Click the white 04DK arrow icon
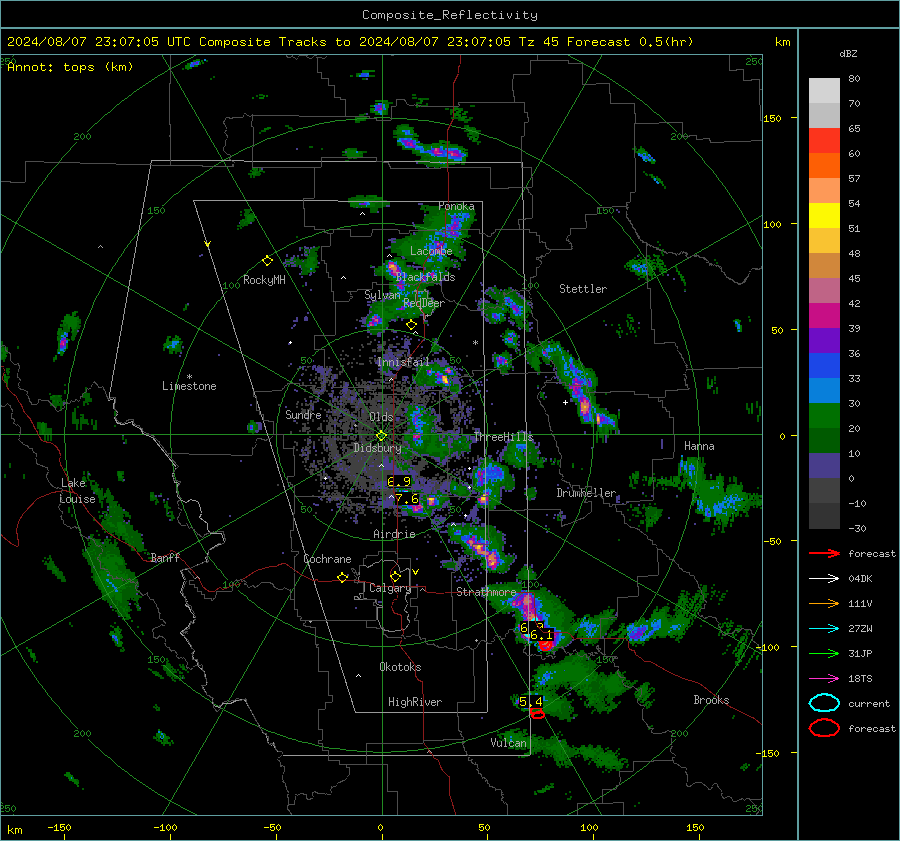The height and width of the screenshot is (841, 900). [824, 579]
